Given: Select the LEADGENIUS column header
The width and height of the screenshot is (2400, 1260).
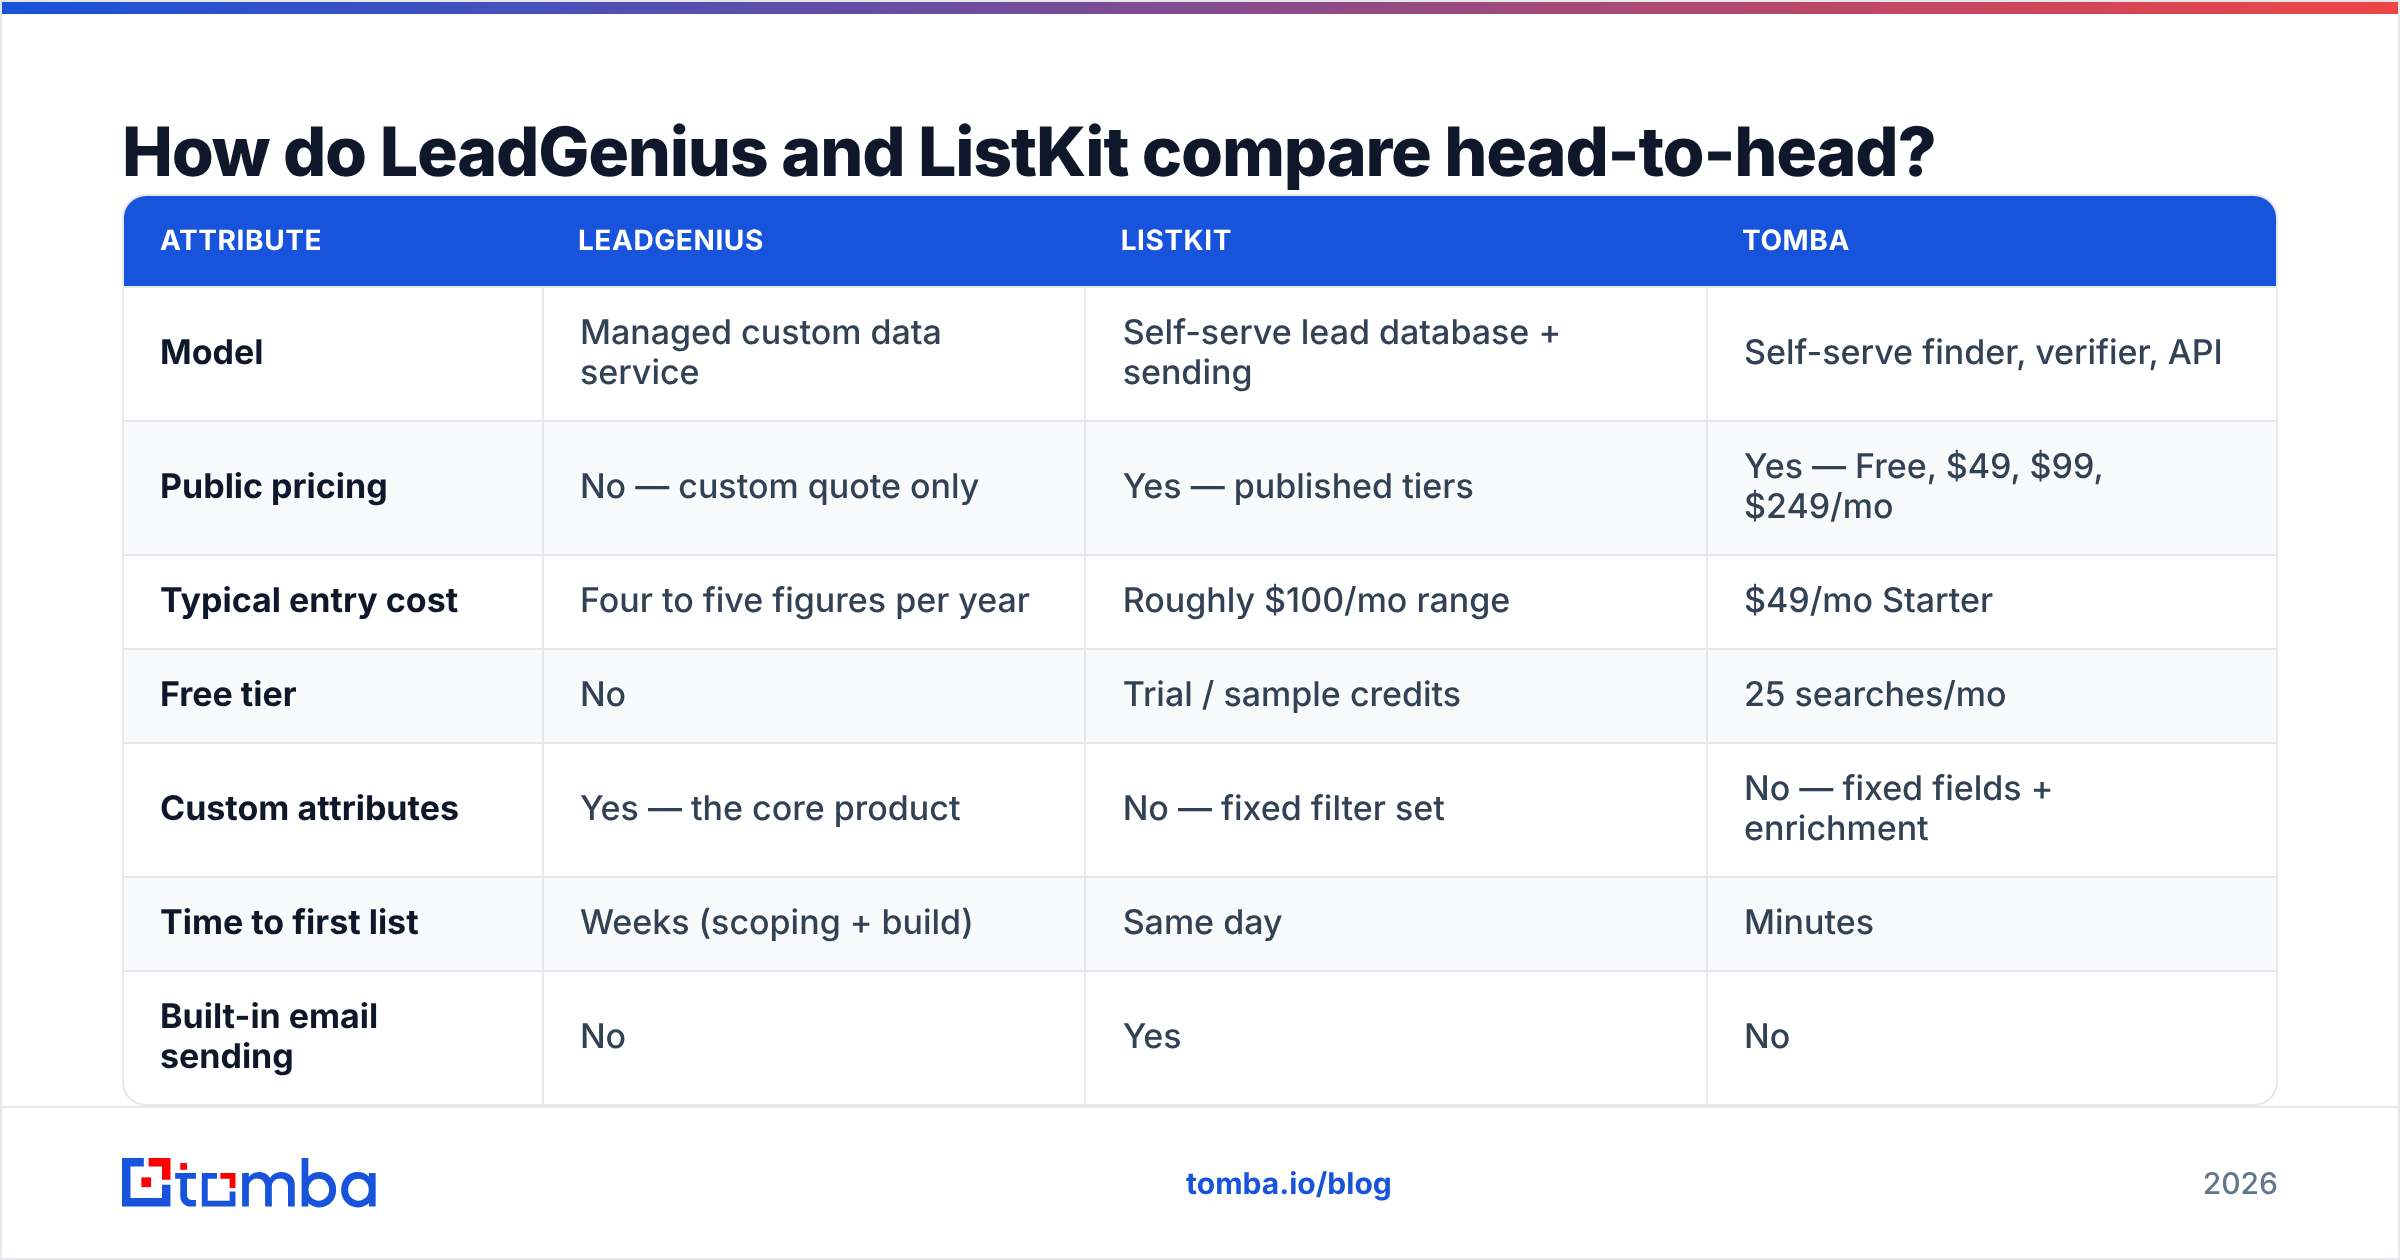Looking at the screenshot, I should (x=670, y=240).
